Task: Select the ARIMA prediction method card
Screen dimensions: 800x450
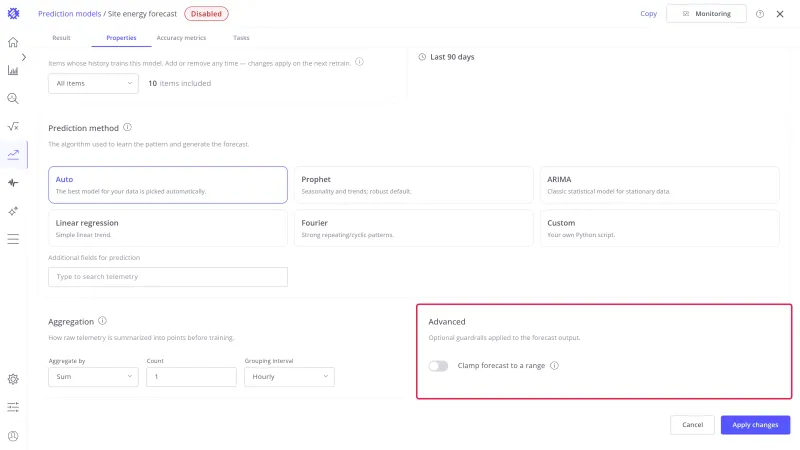Action: coord(660,185)
